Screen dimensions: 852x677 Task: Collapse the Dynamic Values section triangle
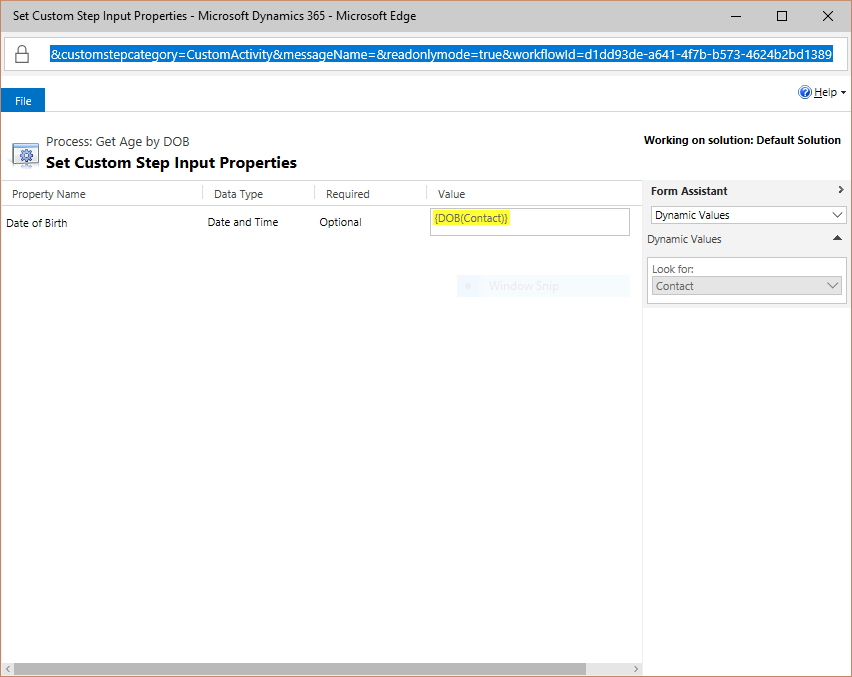837,238
